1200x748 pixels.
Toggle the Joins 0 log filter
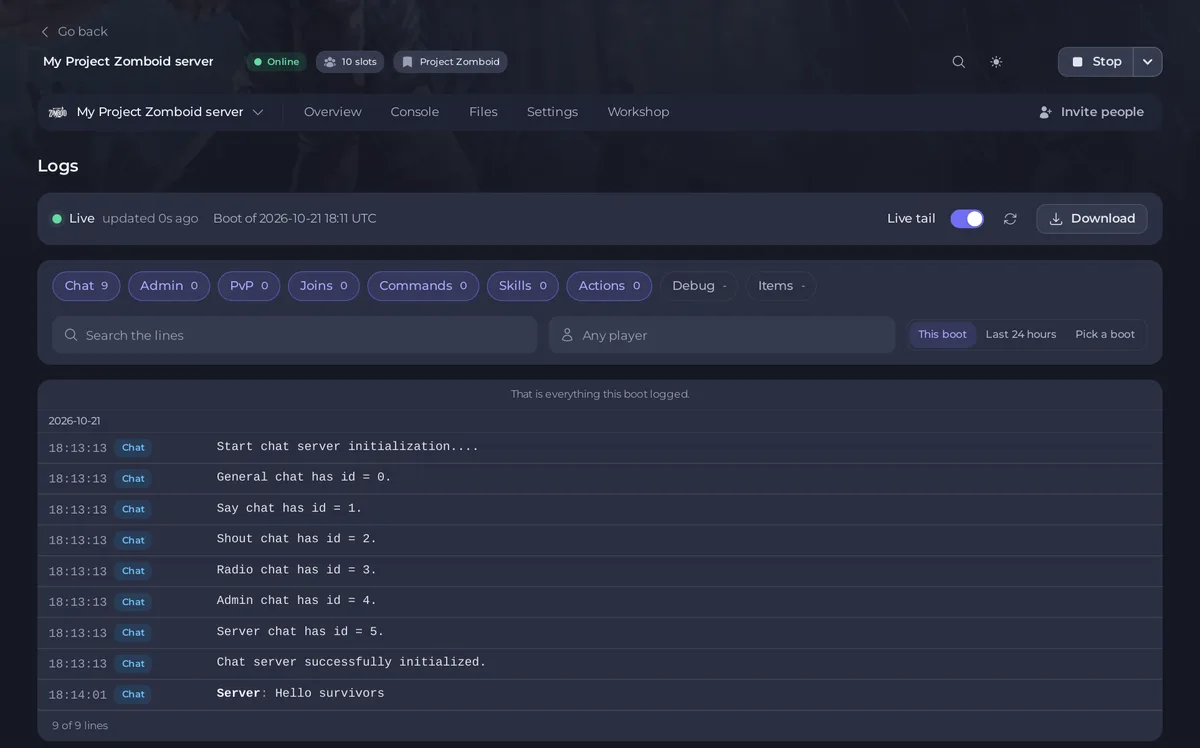[x=324, y=286]
